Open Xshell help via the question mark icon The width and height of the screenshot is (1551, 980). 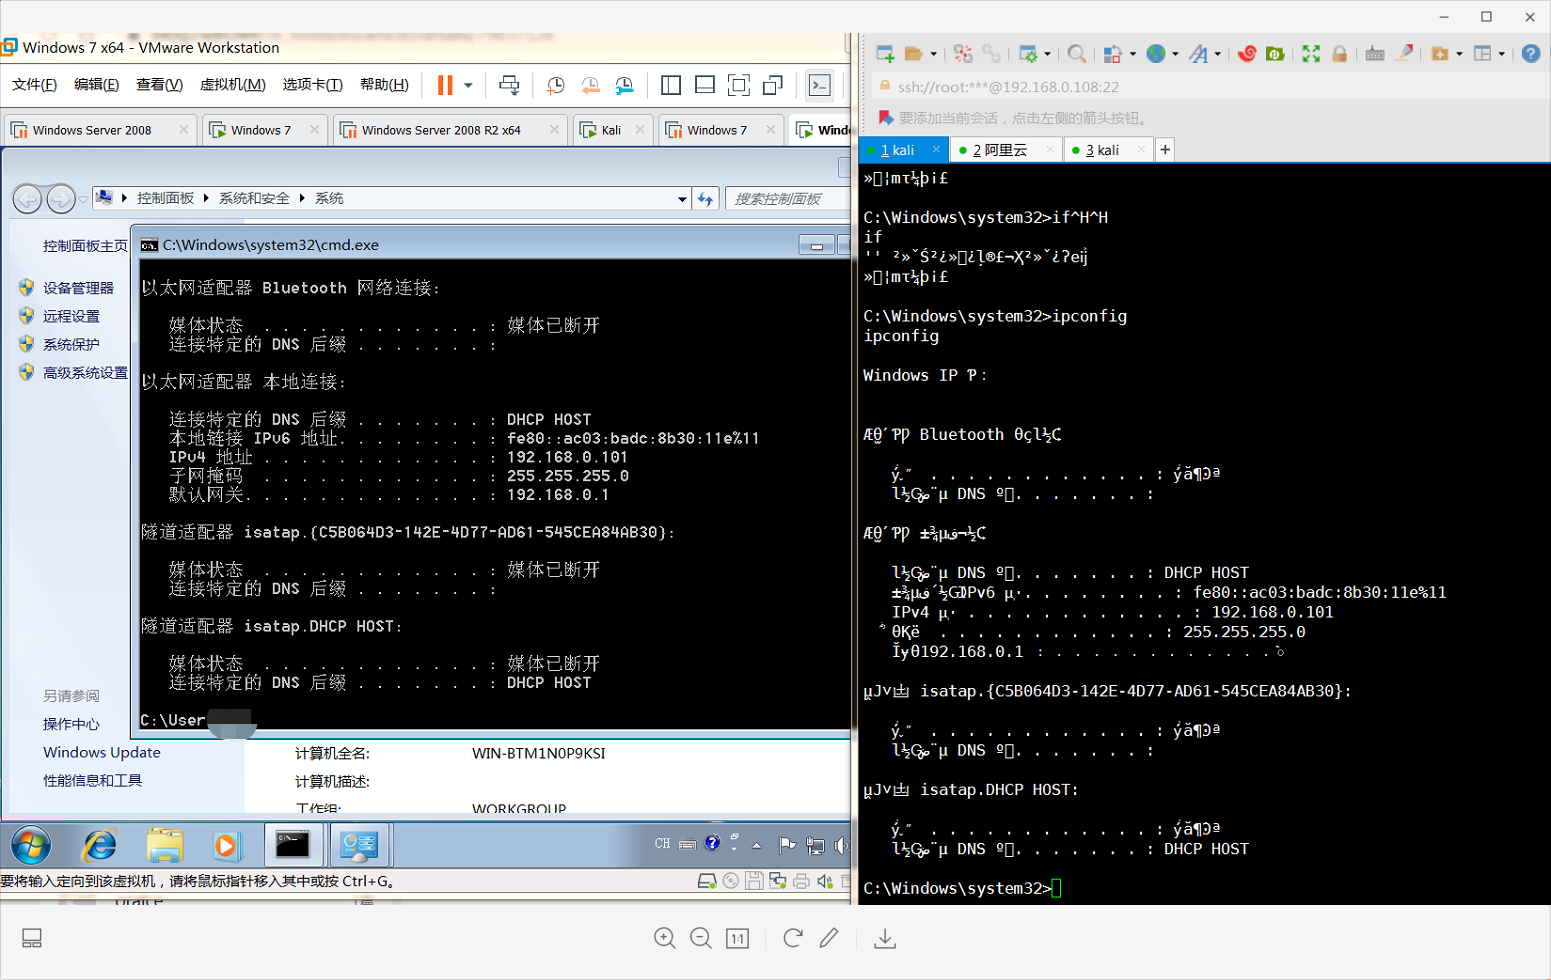[x=1530, y=54]
